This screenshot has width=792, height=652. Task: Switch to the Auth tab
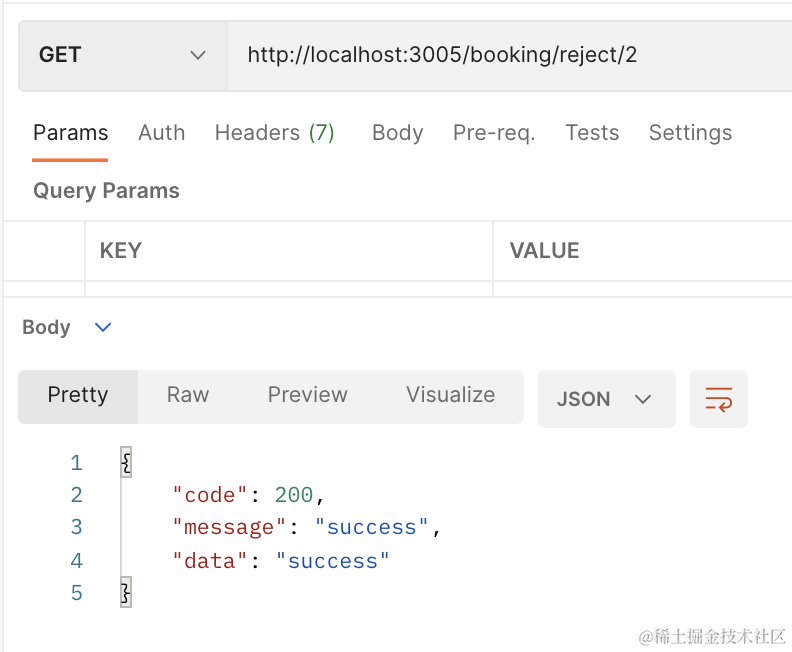point(161,133)
